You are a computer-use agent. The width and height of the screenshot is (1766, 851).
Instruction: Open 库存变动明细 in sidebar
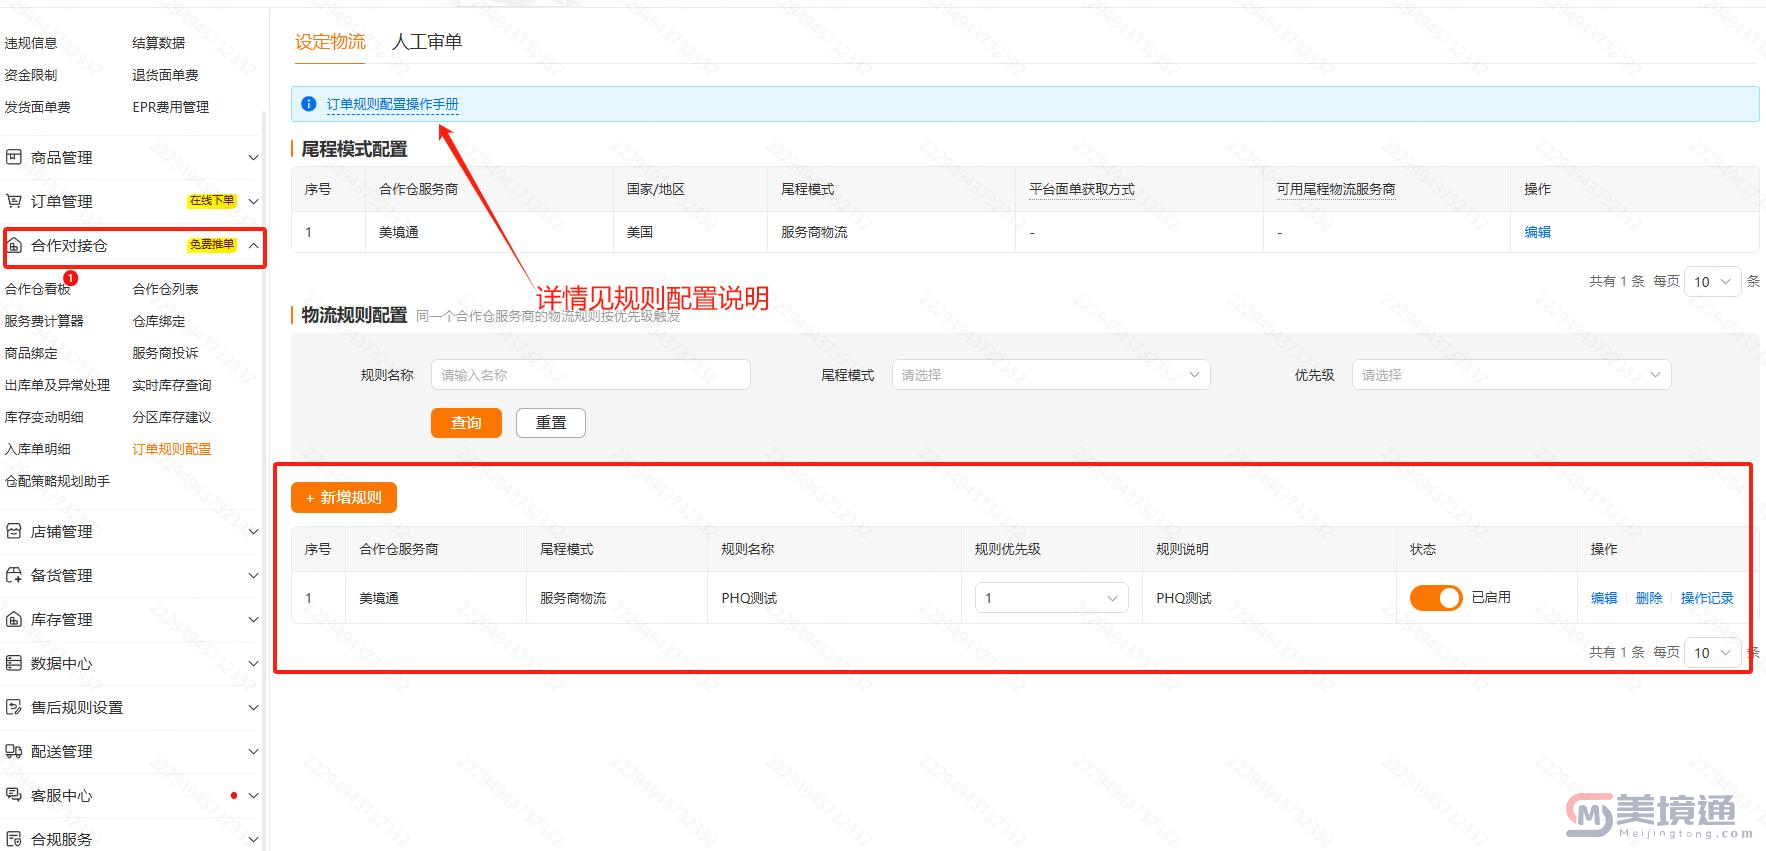coord(44,417)
